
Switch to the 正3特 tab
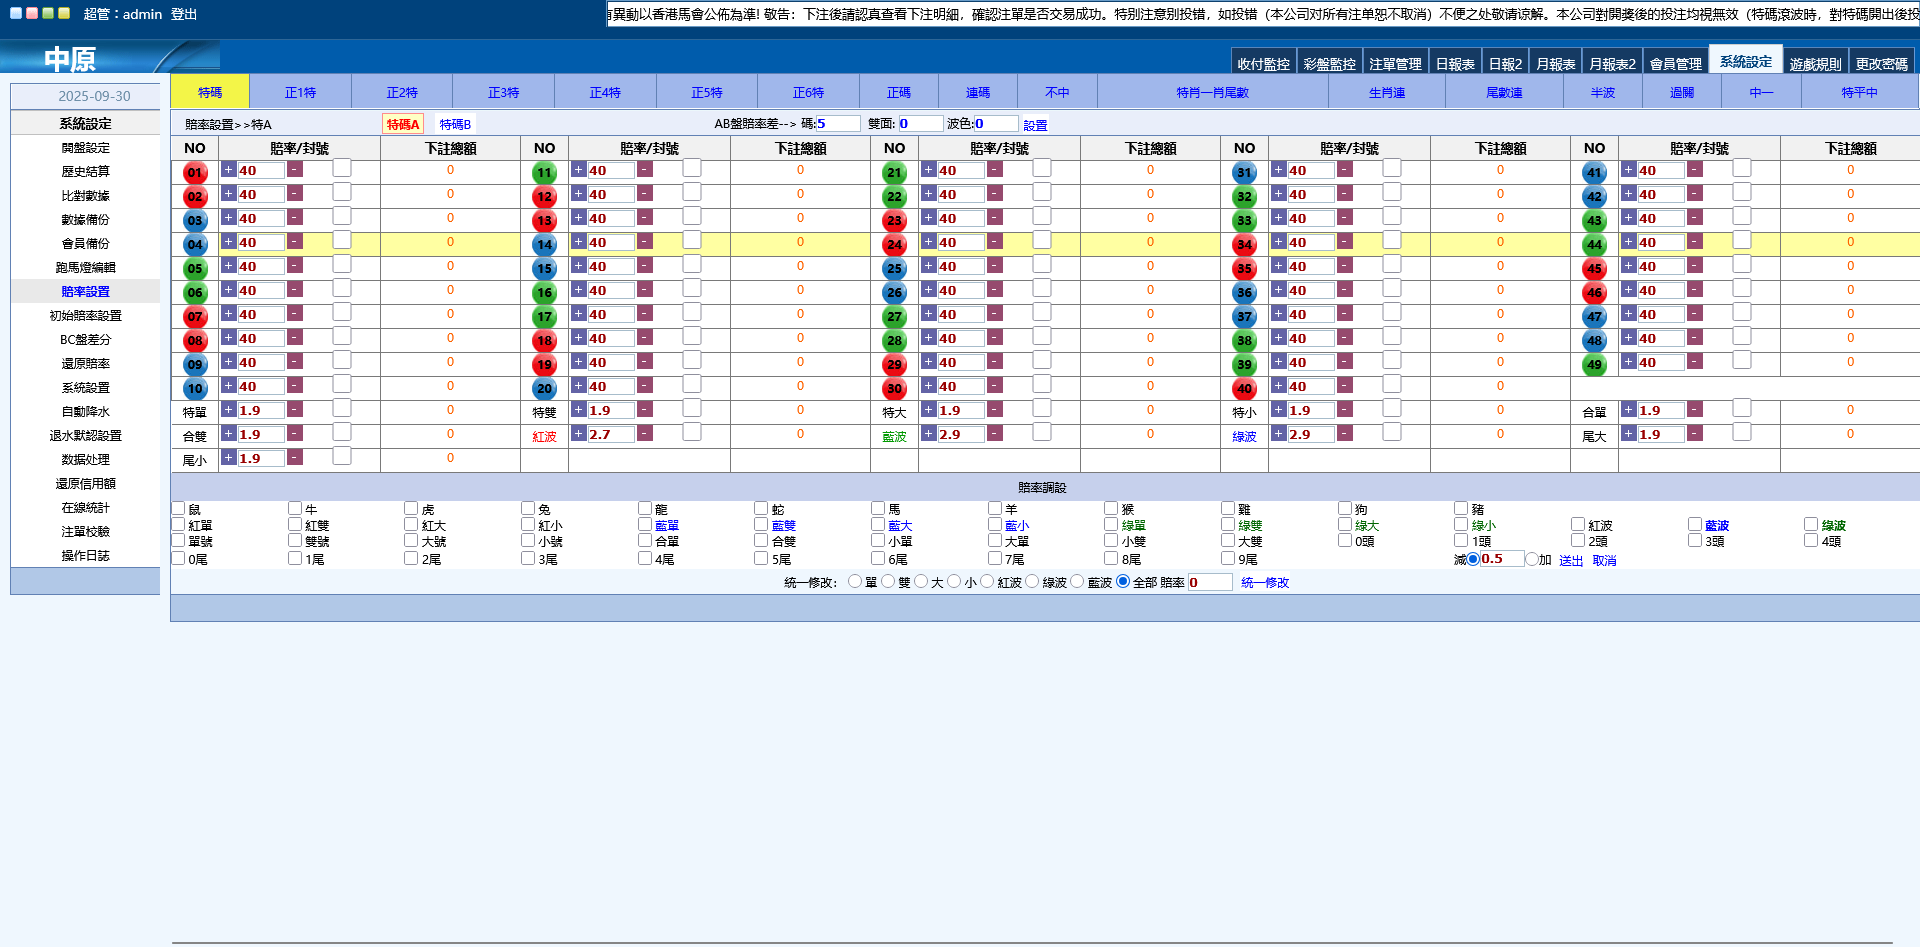tap(503, 92)
